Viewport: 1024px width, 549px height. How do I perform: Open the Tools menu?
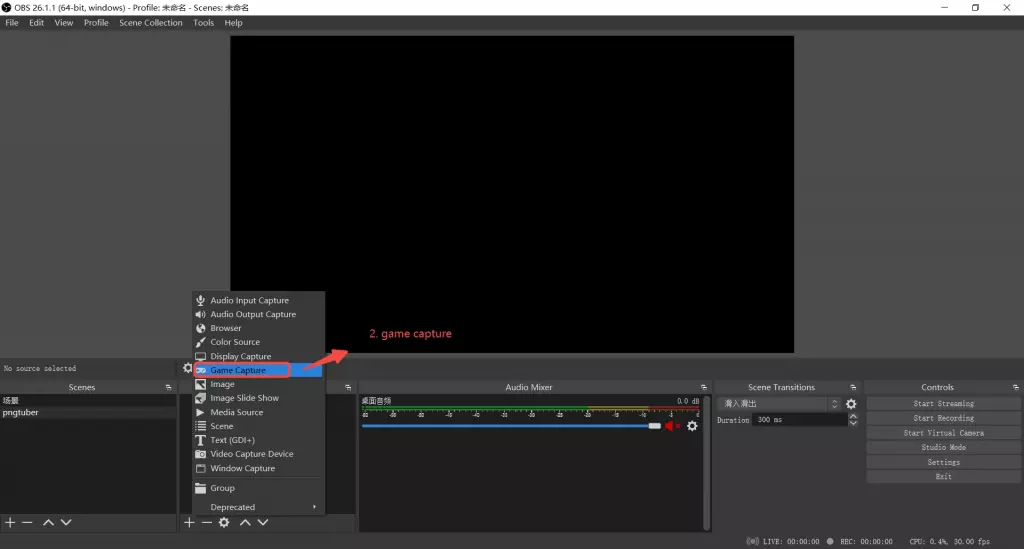[203, 23]
